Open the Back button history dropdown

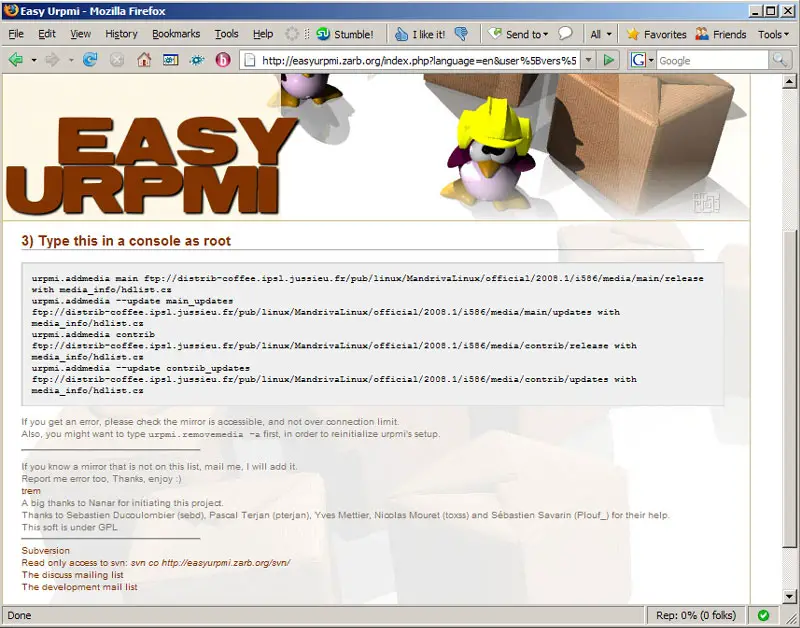34,60
